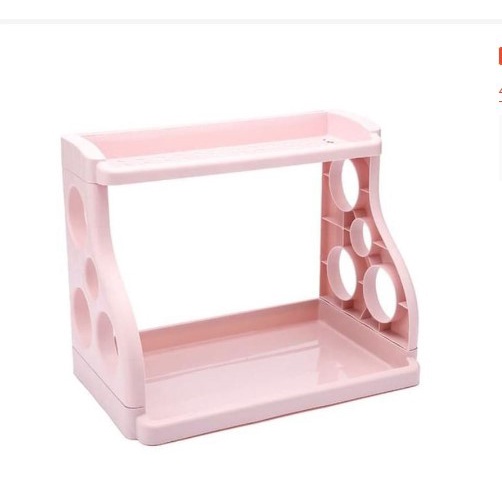502x502 pixels.
Task: Click the middle oval hole on left panel
Action: (x=91, y=277)
